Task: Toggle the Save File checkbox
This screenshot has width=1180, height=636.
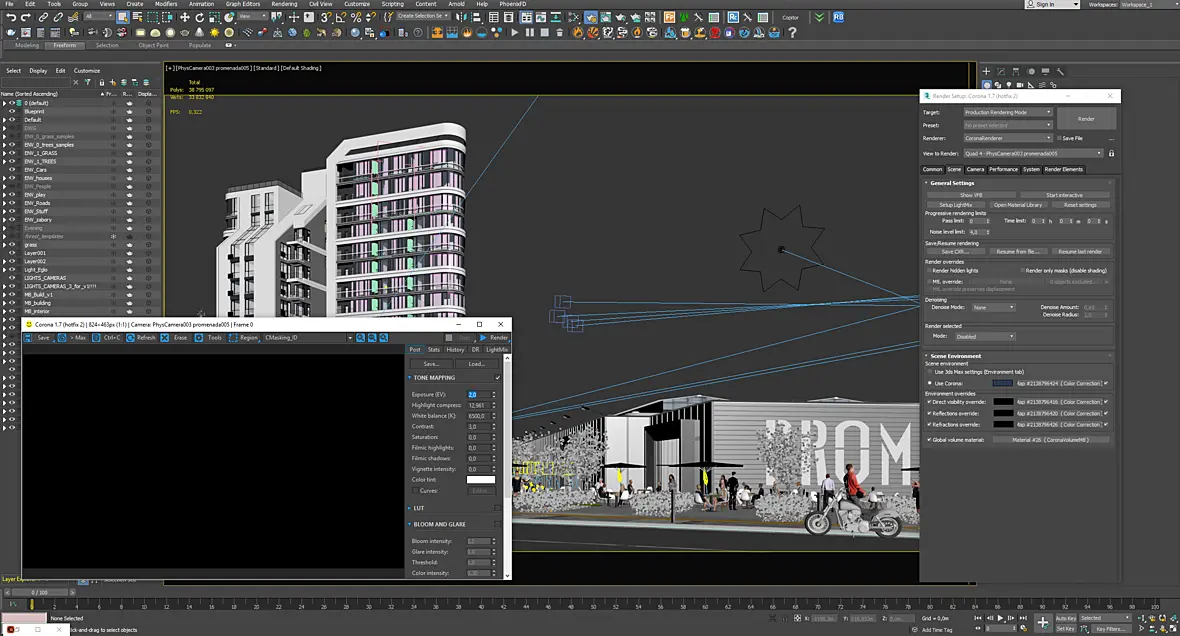Action: click(1060, 138)
